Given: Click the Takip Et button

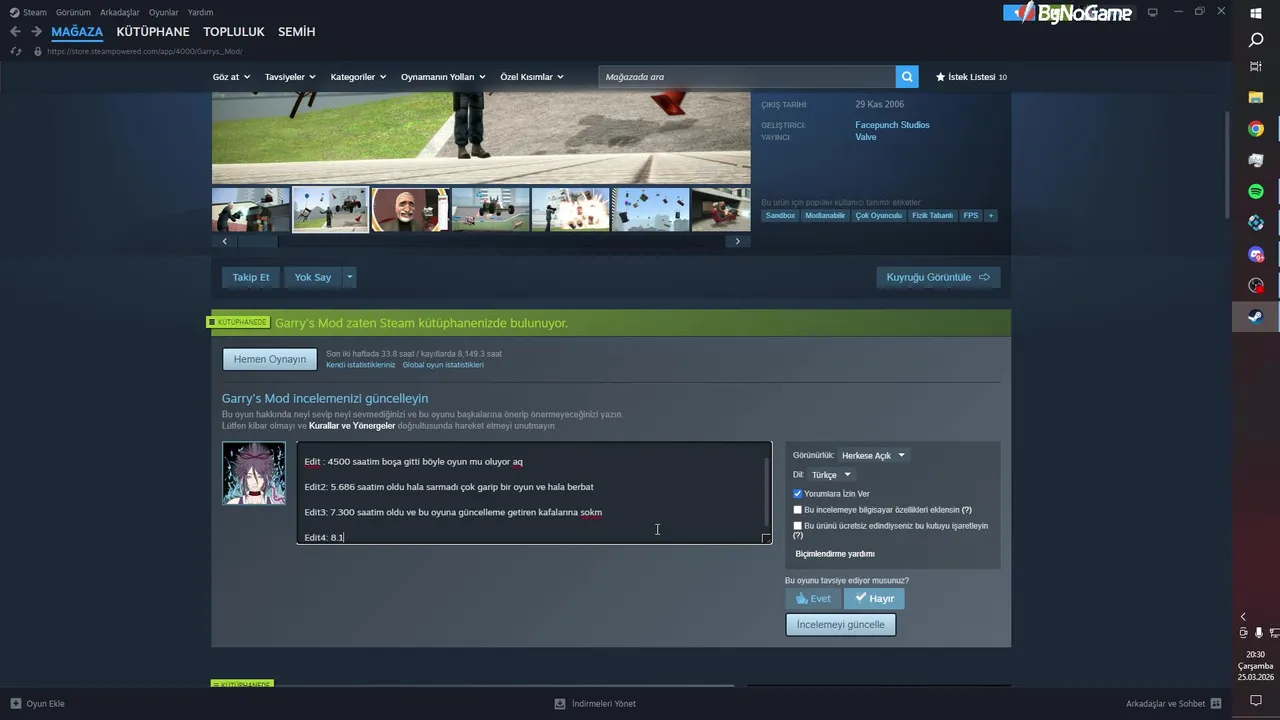Looking at the screenshot, I should (251, 277).
